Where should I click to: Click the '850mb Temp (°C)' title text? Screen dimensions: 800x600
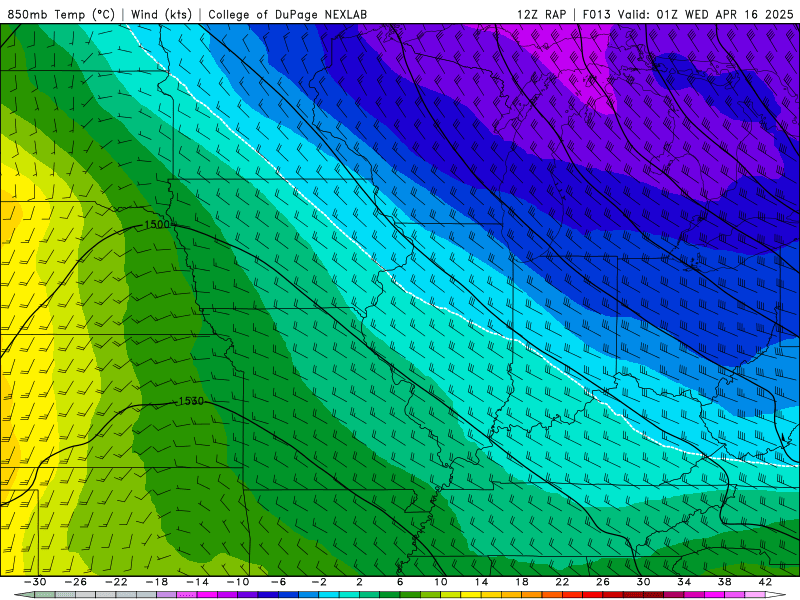click(x=61, y=14)
